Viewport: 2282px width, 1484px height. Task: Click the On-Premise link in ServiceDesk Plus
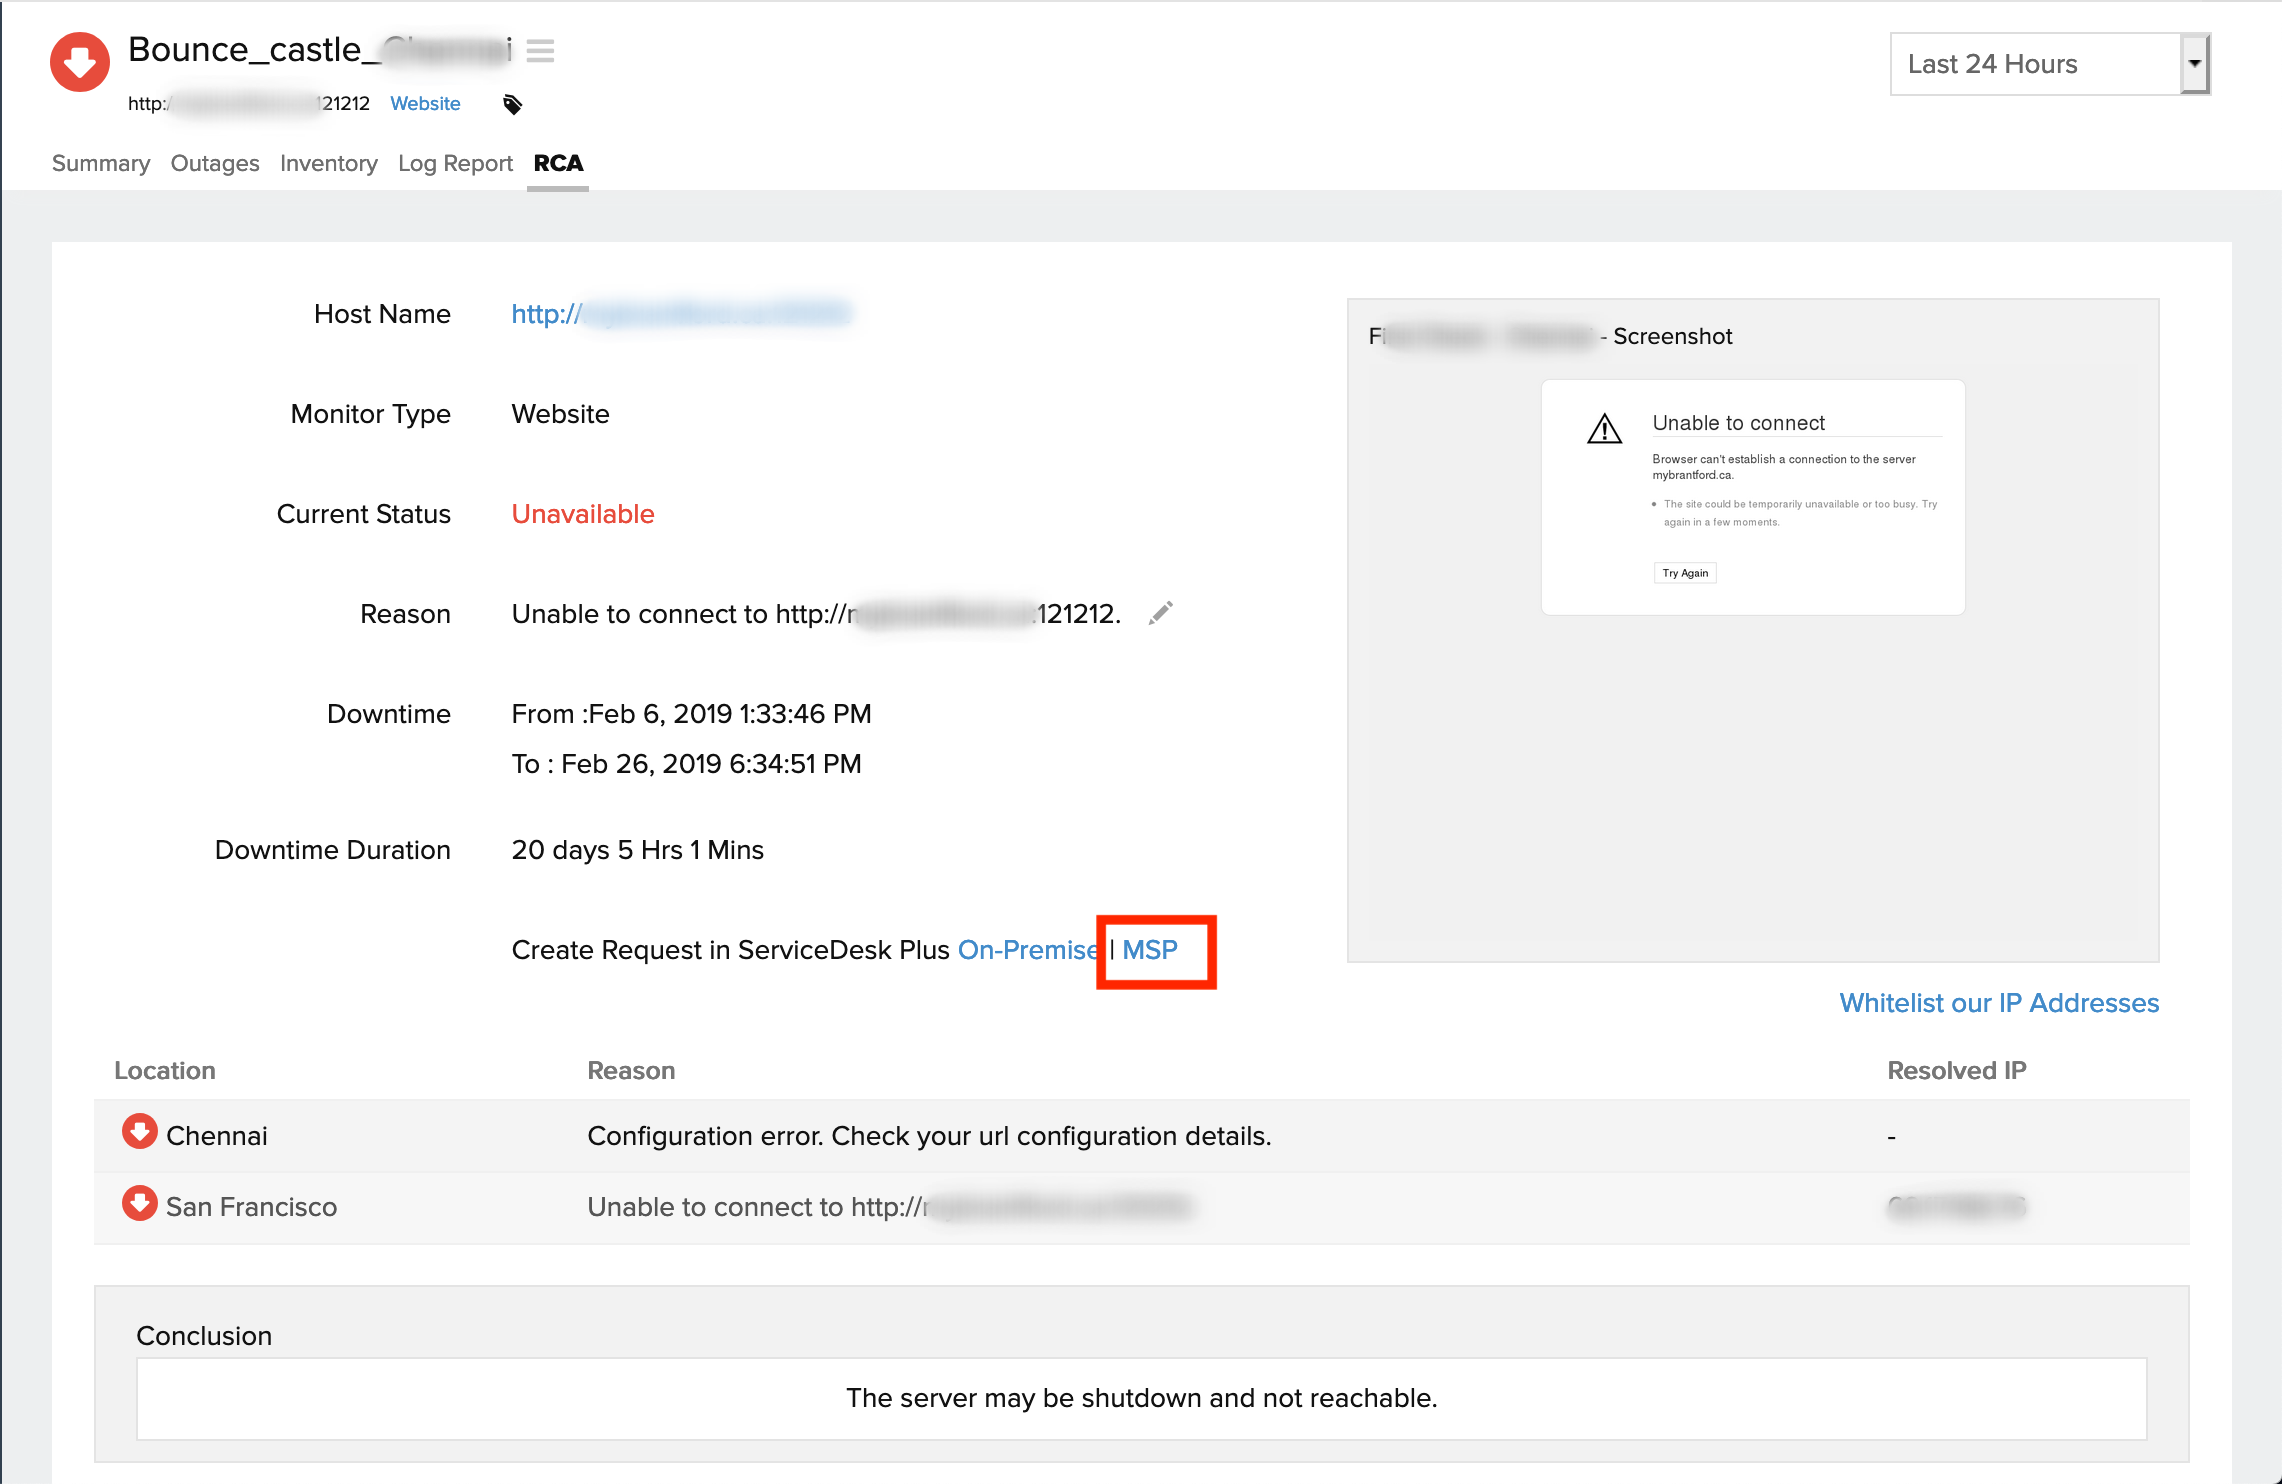[x=1030, y=950]
